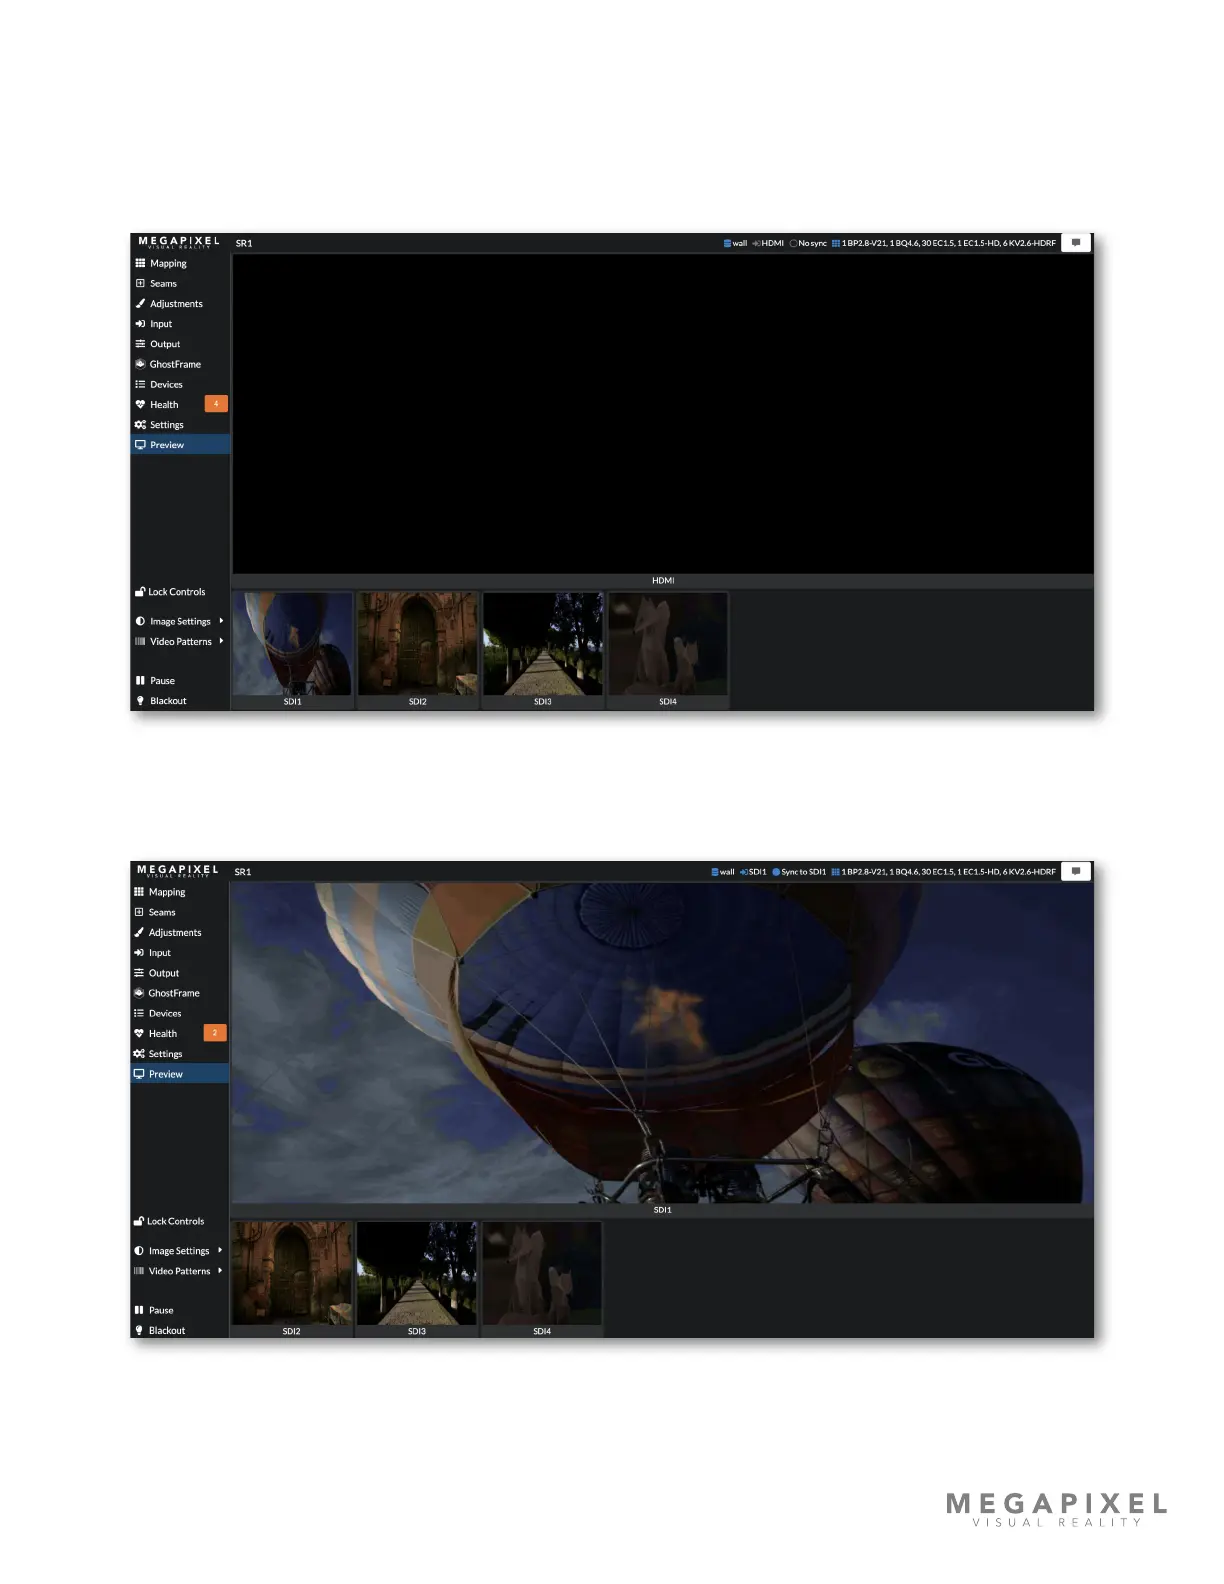Expand Image Settings arrow in the bottom sidebar
The image size is (1224, 1584).
tap(220, 1250)
